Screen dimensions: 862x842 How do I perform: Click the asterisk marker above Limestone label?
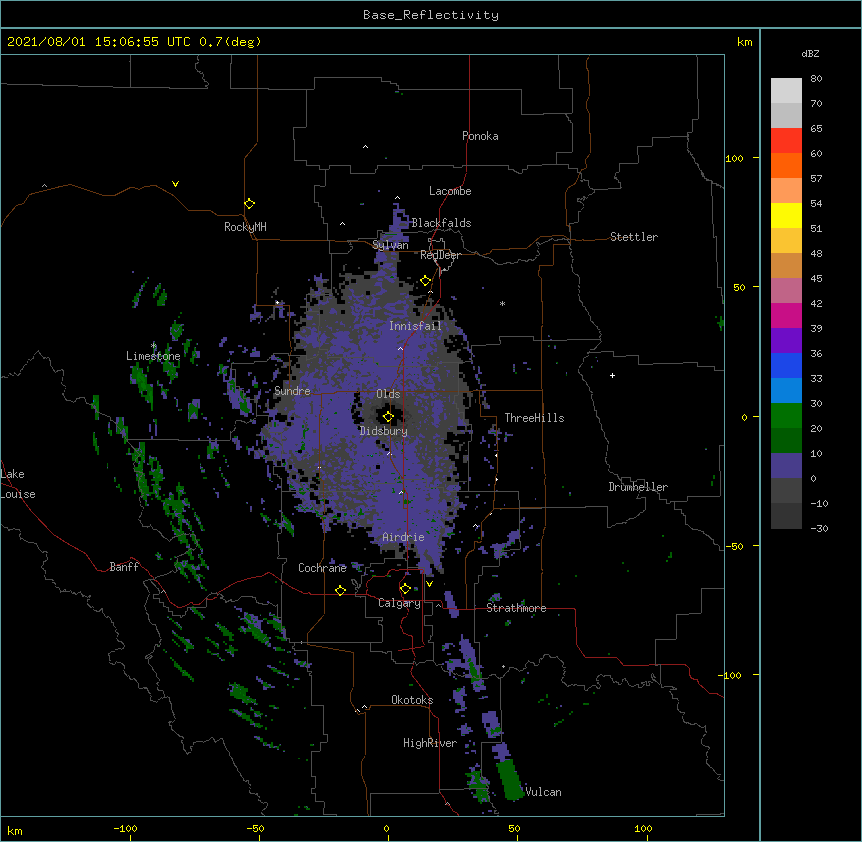click(x=153, y=346)
